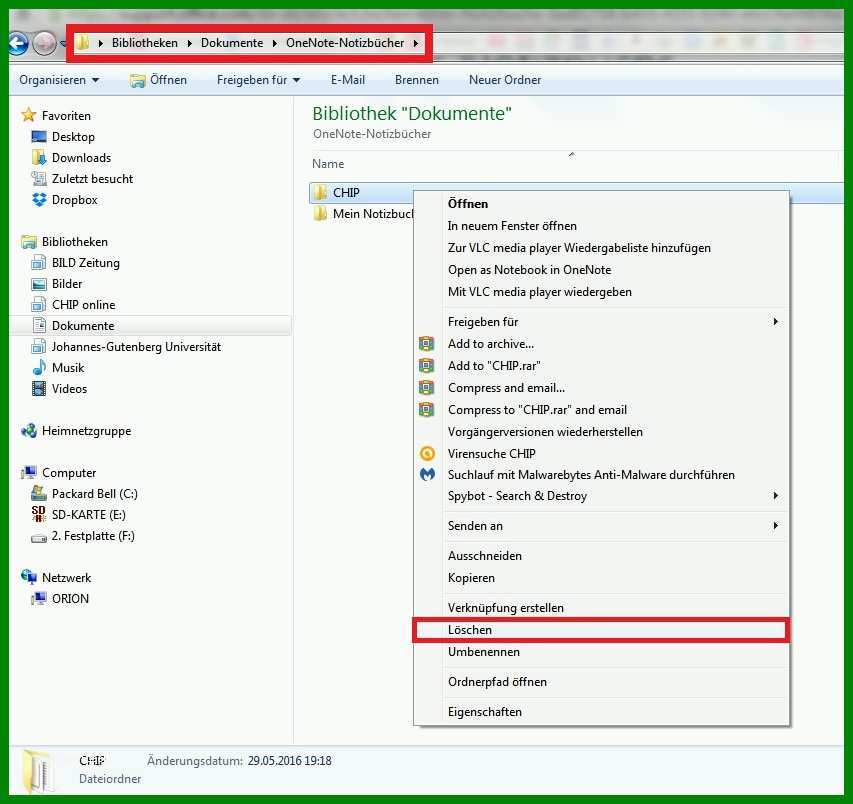The height and width of the screenshot is (804, 853).
Task: Click the CHIP folder icon in file list
Action: click(x=320, y=192)
